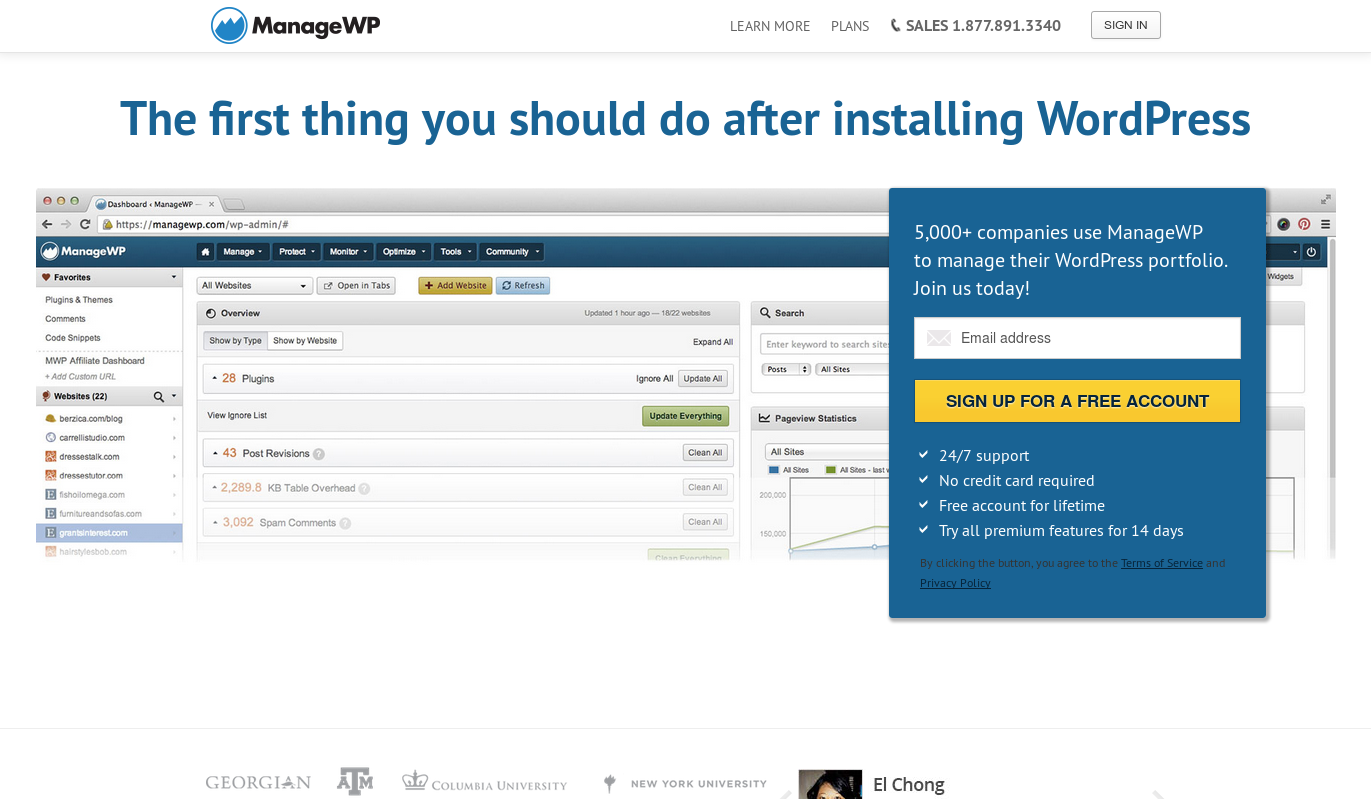
Task: Select the Show by Website toggle
Action: pyautogui.click(x=305, y=341)
